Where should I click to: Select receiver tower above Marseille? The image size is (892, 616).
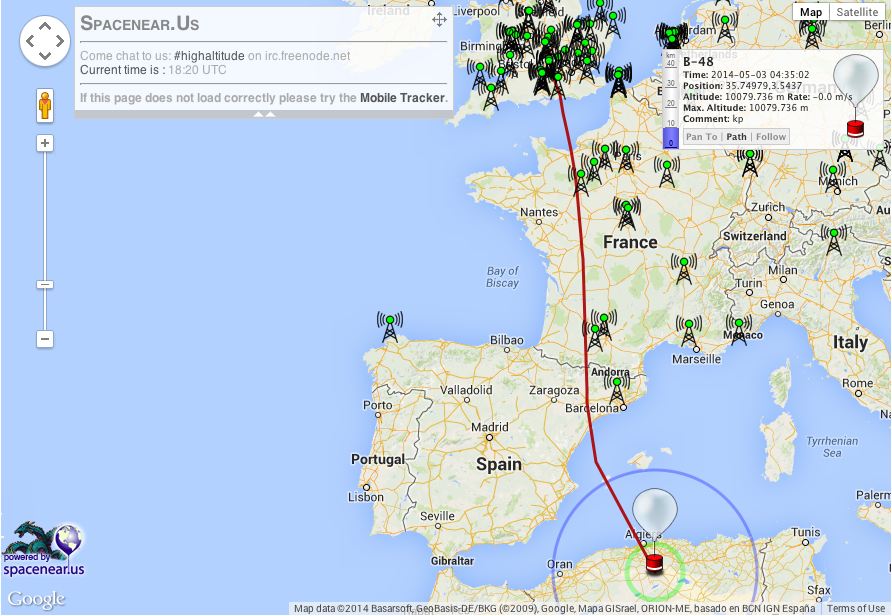click(688, 332)
